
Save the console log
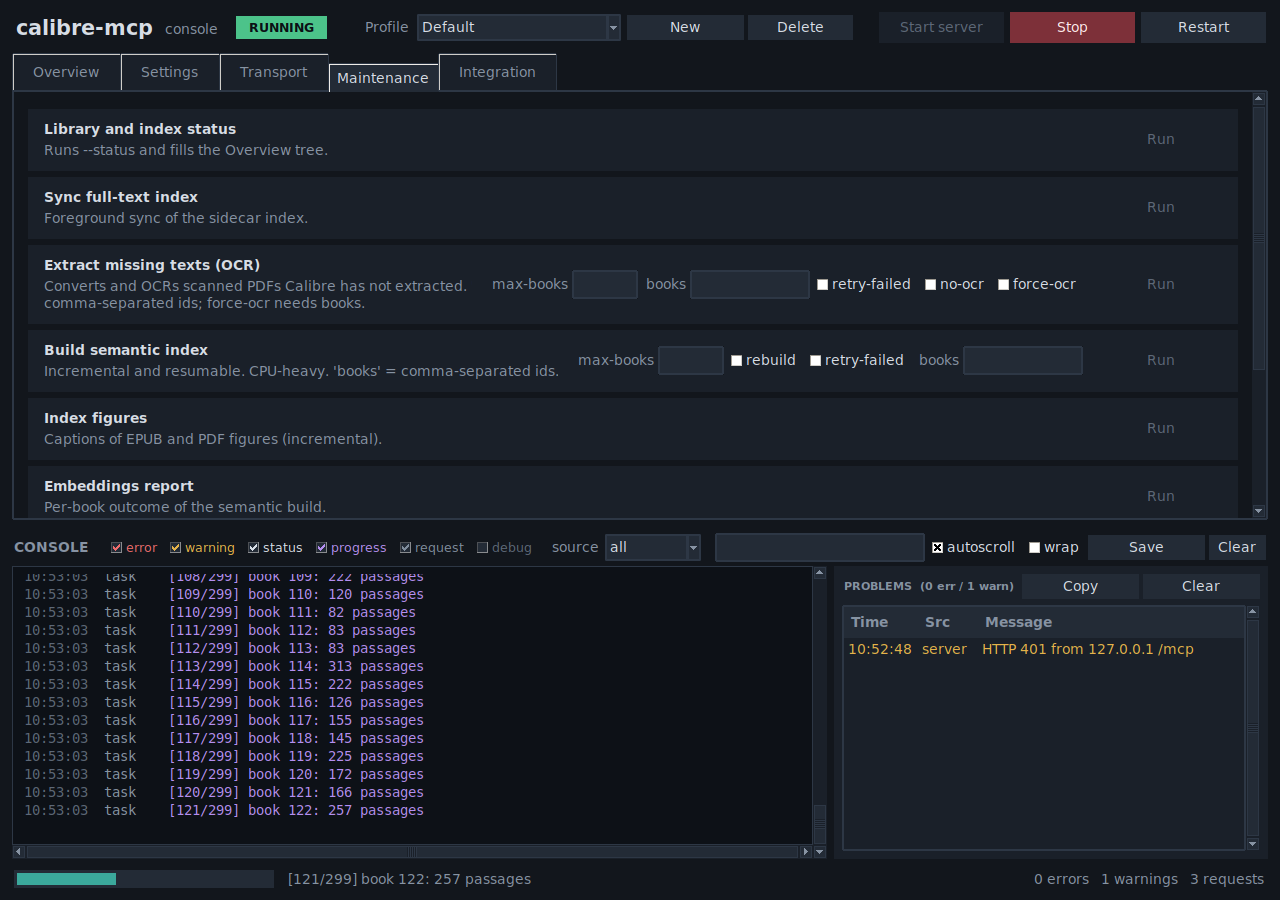[x=1146, y=547]
